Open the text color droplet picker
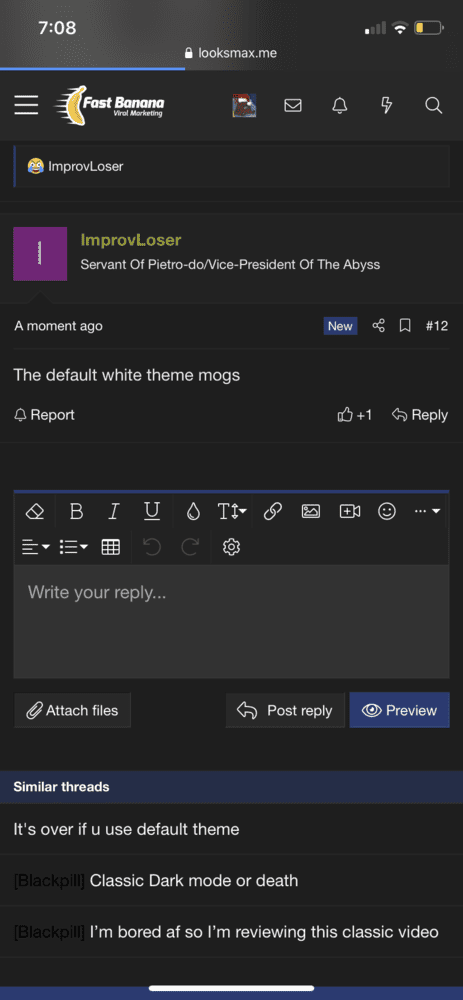This screenshot has width=463, height=1000. [x=193, y=511]
